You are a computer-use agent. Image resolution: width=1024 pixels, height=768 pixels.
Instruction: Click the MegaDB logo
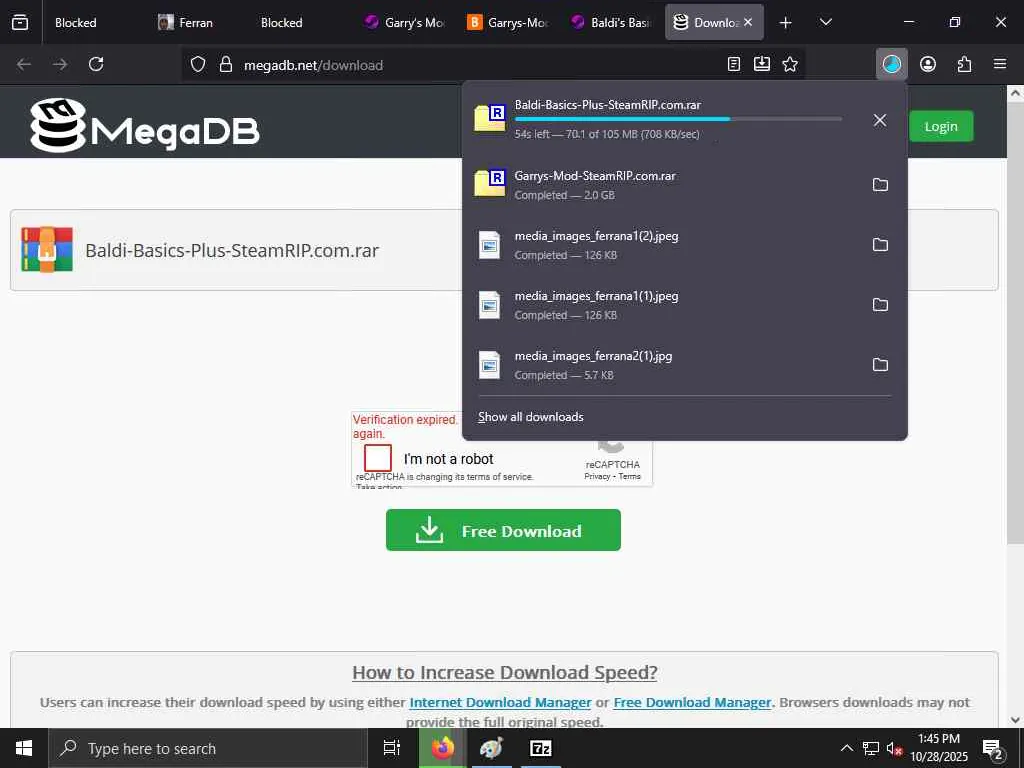point(145,125)
